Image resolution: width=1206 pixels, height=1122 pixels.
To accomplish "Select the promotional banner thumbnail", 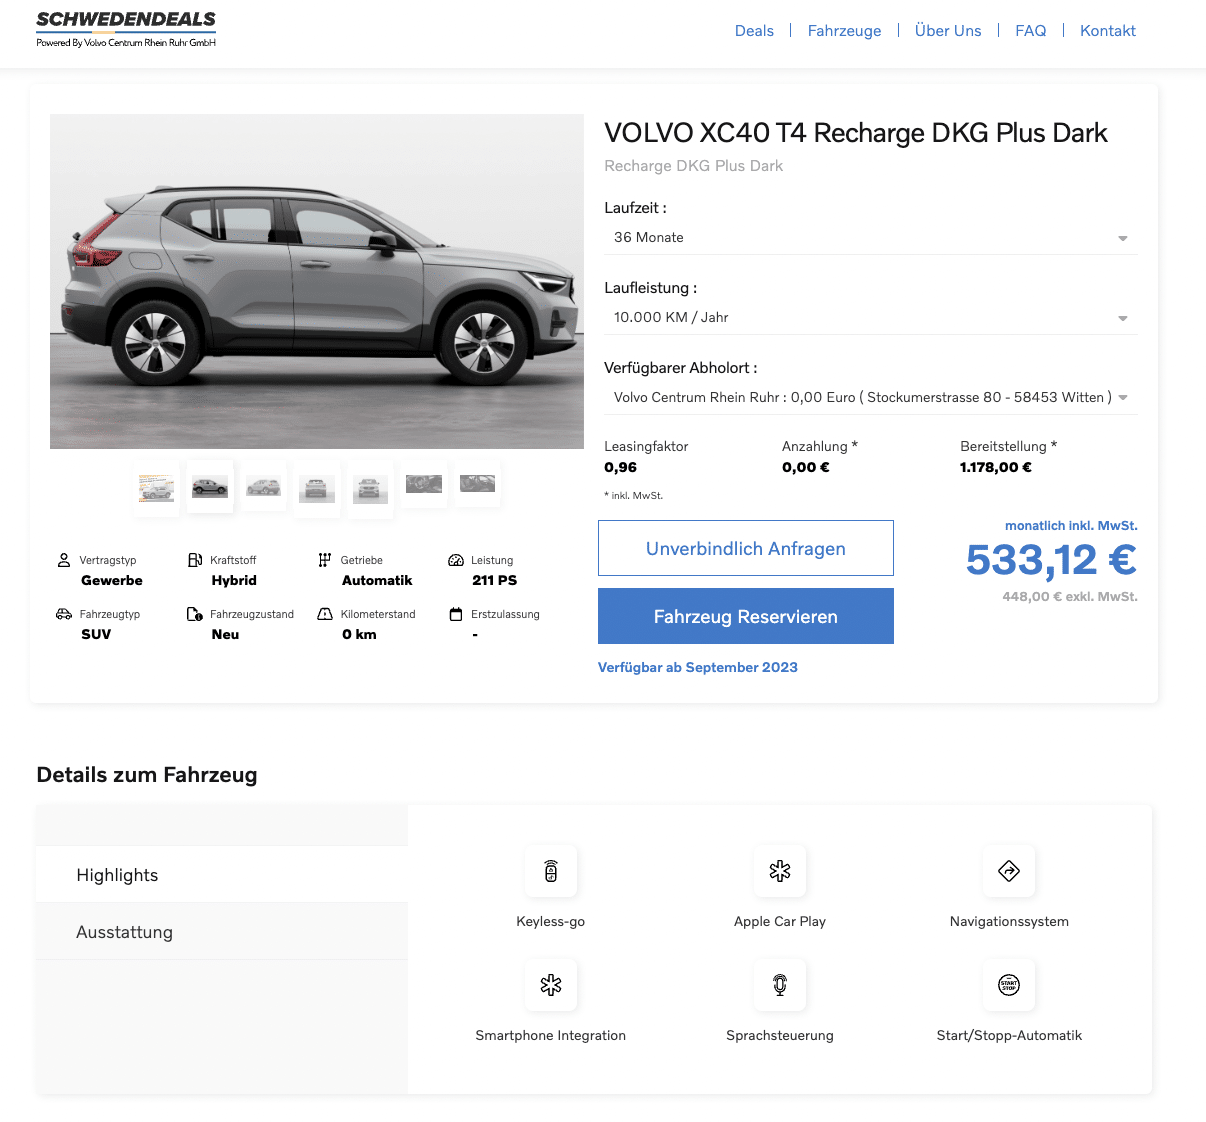I will click(x=157, y=488).
